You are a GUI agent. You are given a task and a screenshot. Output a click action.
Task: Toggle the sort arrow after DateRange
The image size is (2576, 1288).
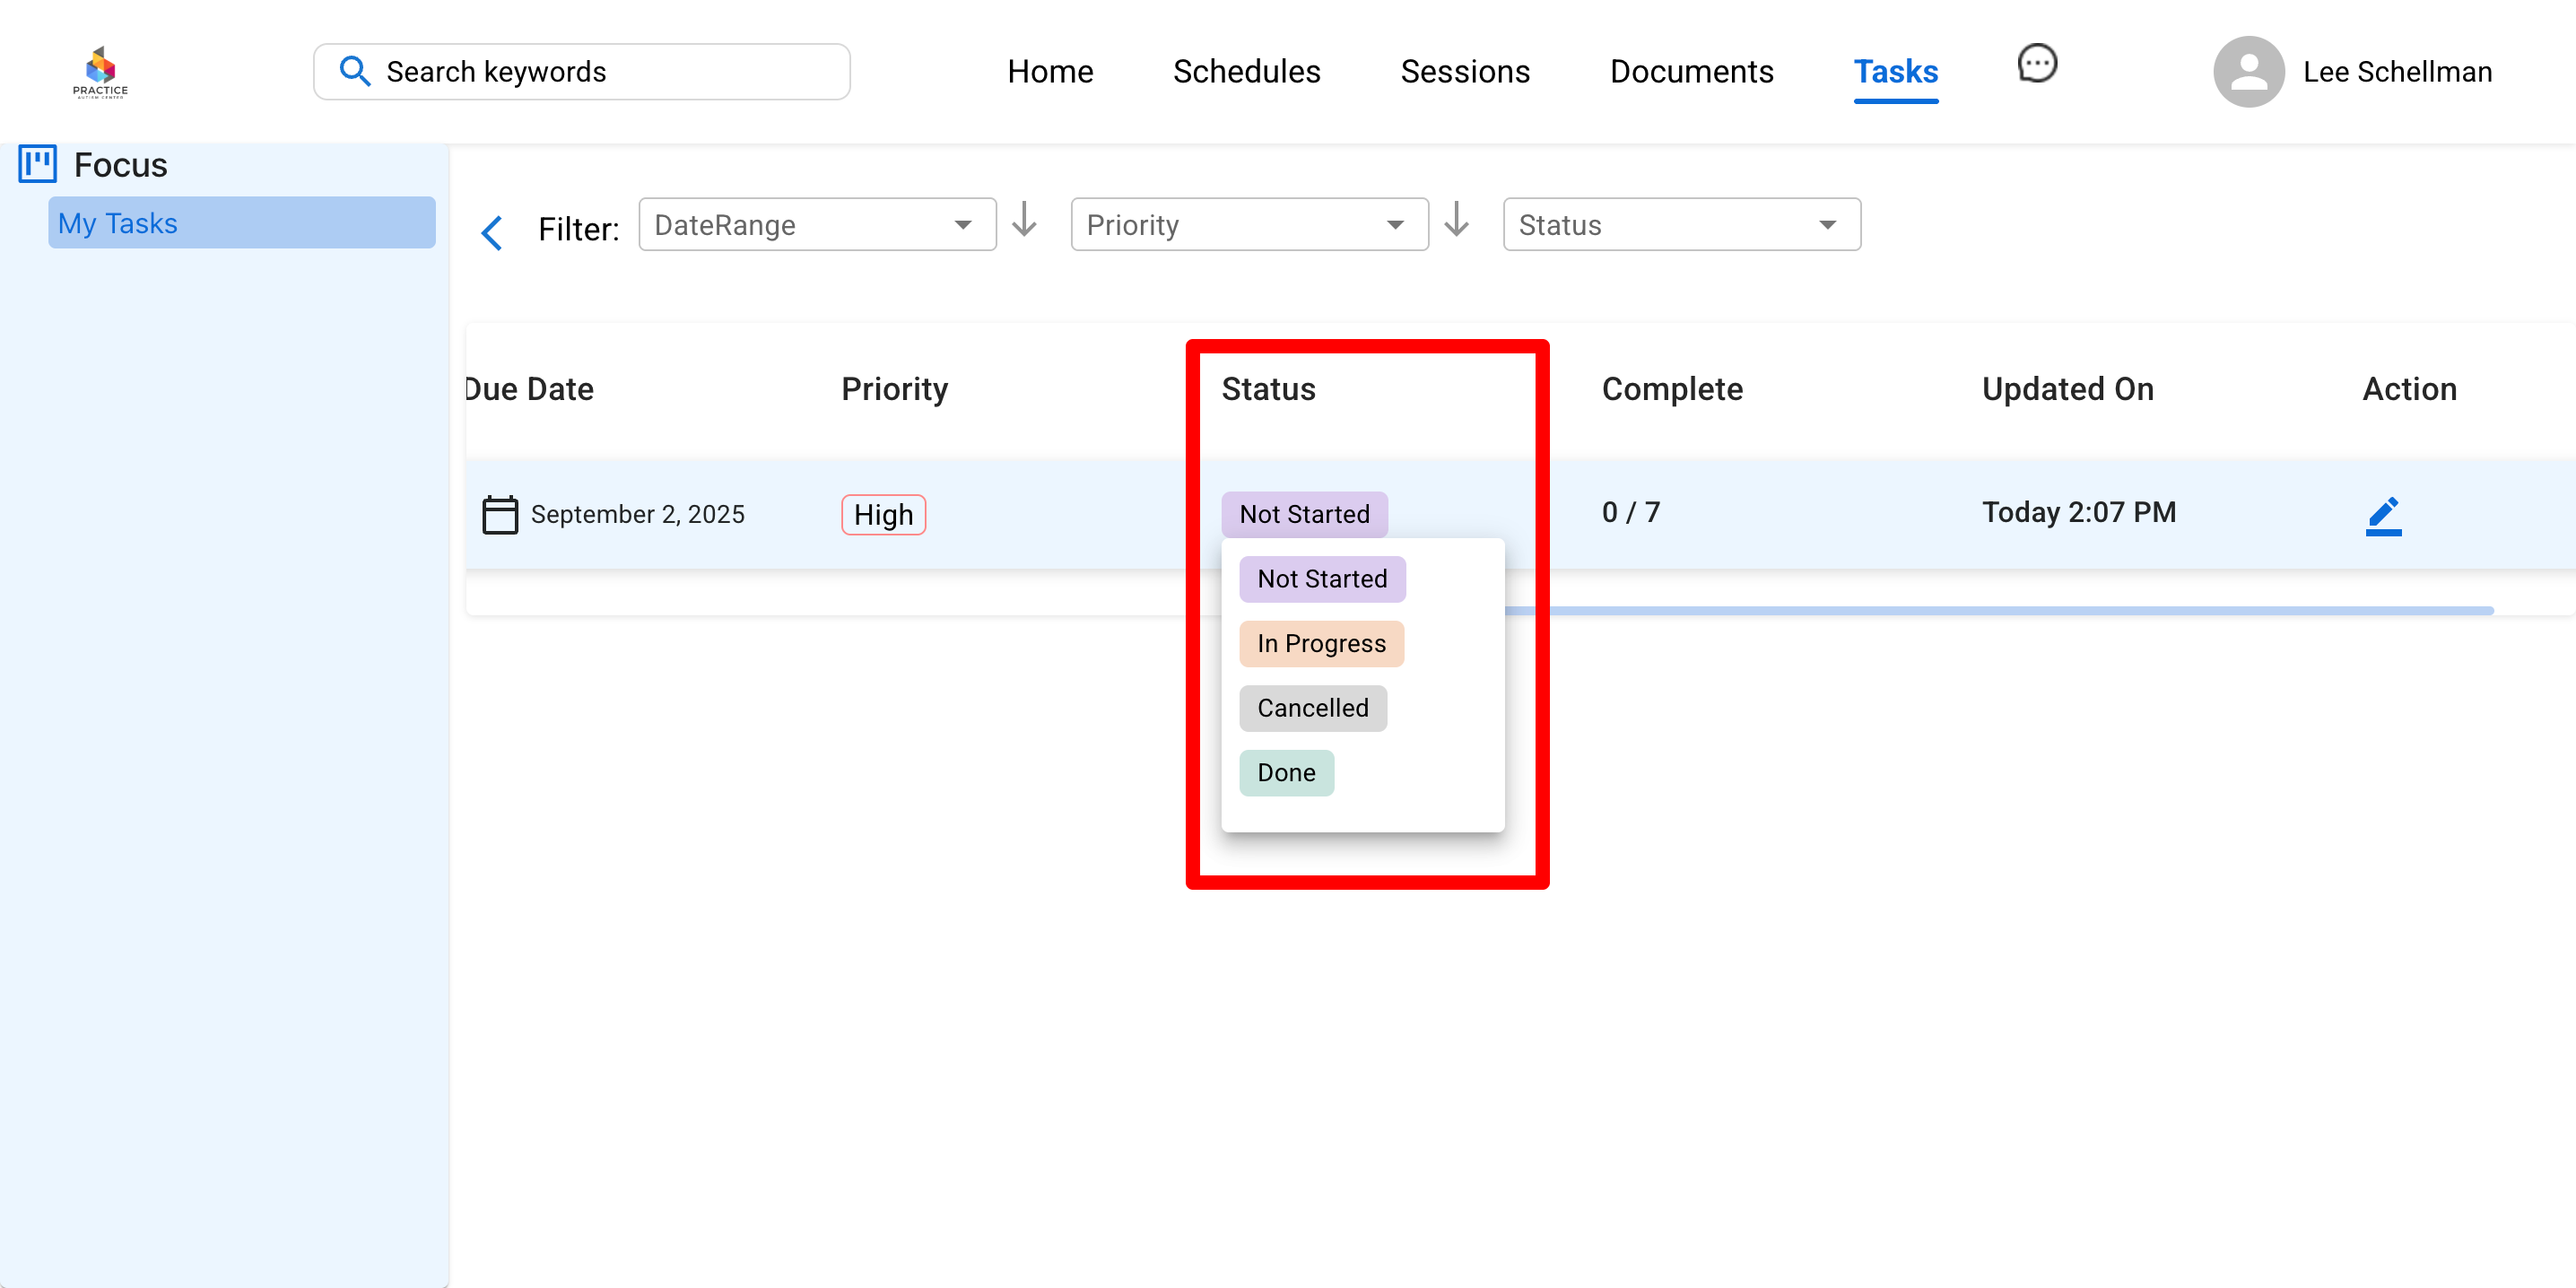click(1024, 220)
